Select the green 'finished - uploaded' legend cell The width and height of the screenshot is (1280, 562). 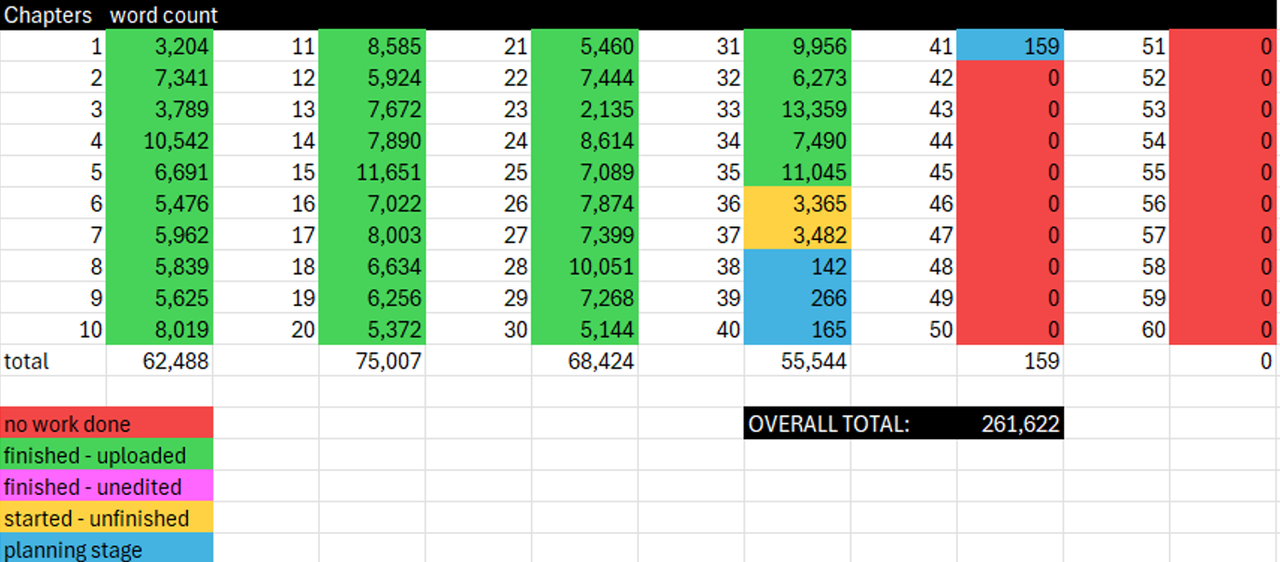pos(106,455)
